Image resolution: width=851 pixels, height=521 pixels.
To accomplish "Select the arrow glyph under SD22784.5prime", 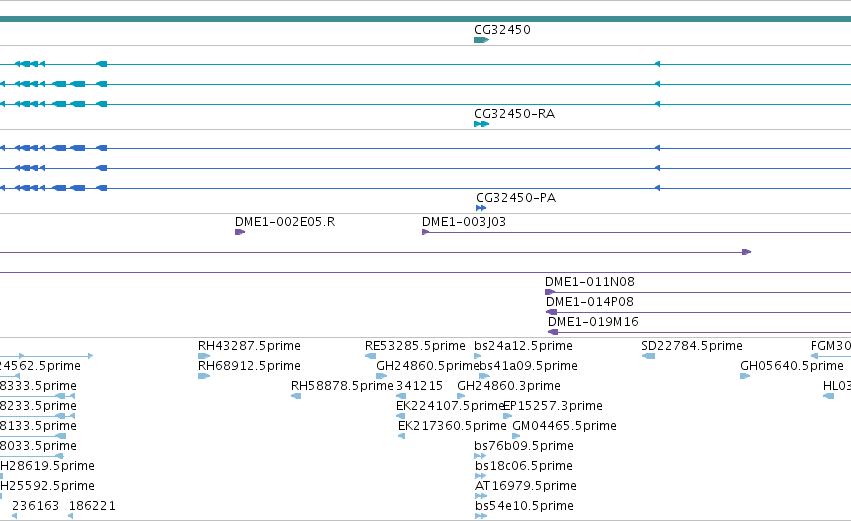I will pos(648,356).
